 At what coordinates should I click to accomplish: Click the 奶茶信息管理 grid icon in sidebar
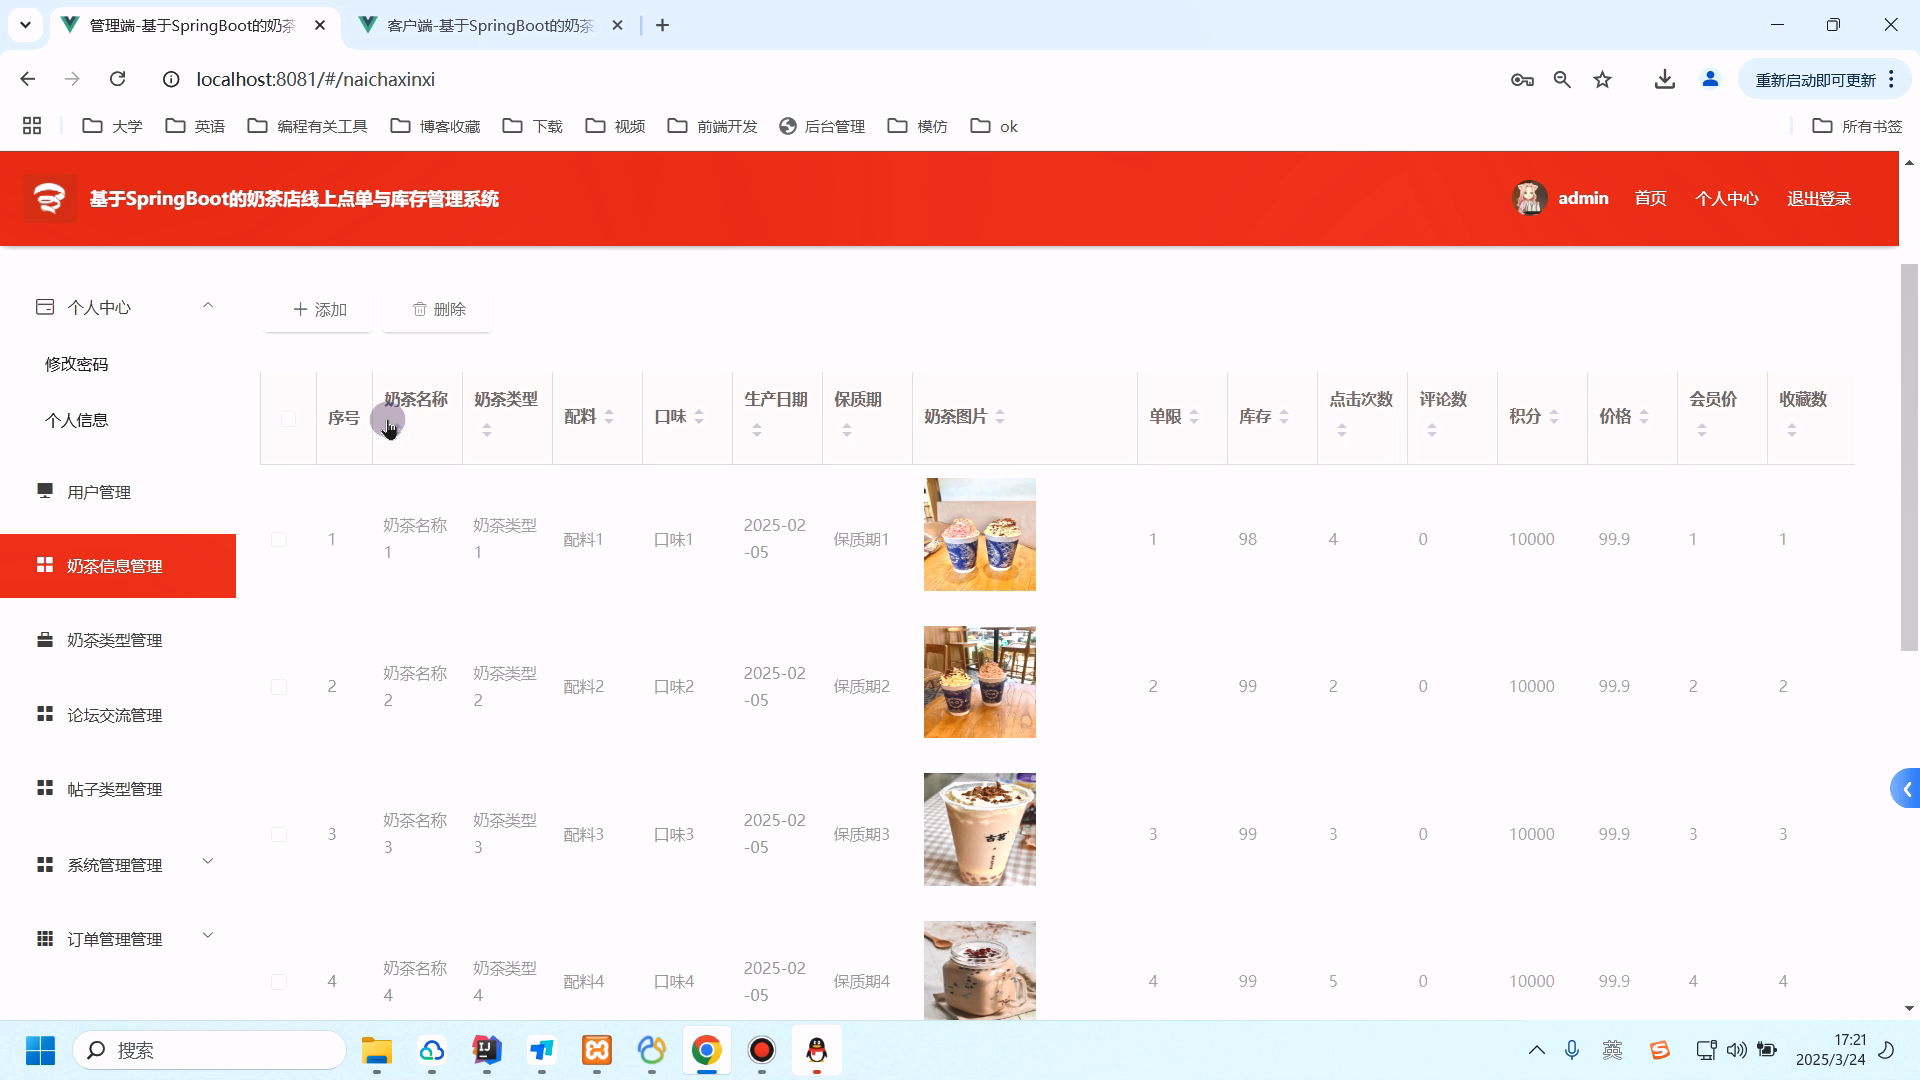point(44,565)
